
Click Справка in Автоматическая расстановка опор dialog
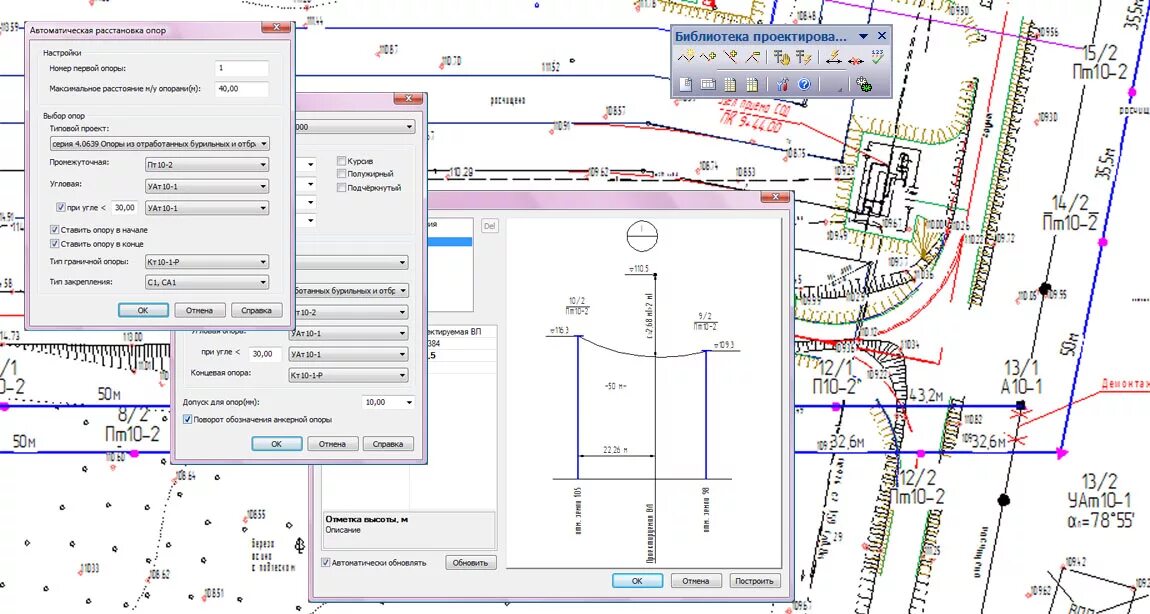(x=257, y=310)
